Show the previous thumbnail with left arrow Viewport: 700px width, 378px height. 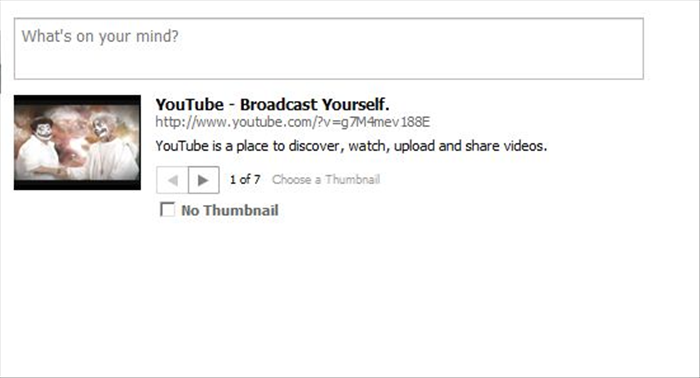(172, 180)
